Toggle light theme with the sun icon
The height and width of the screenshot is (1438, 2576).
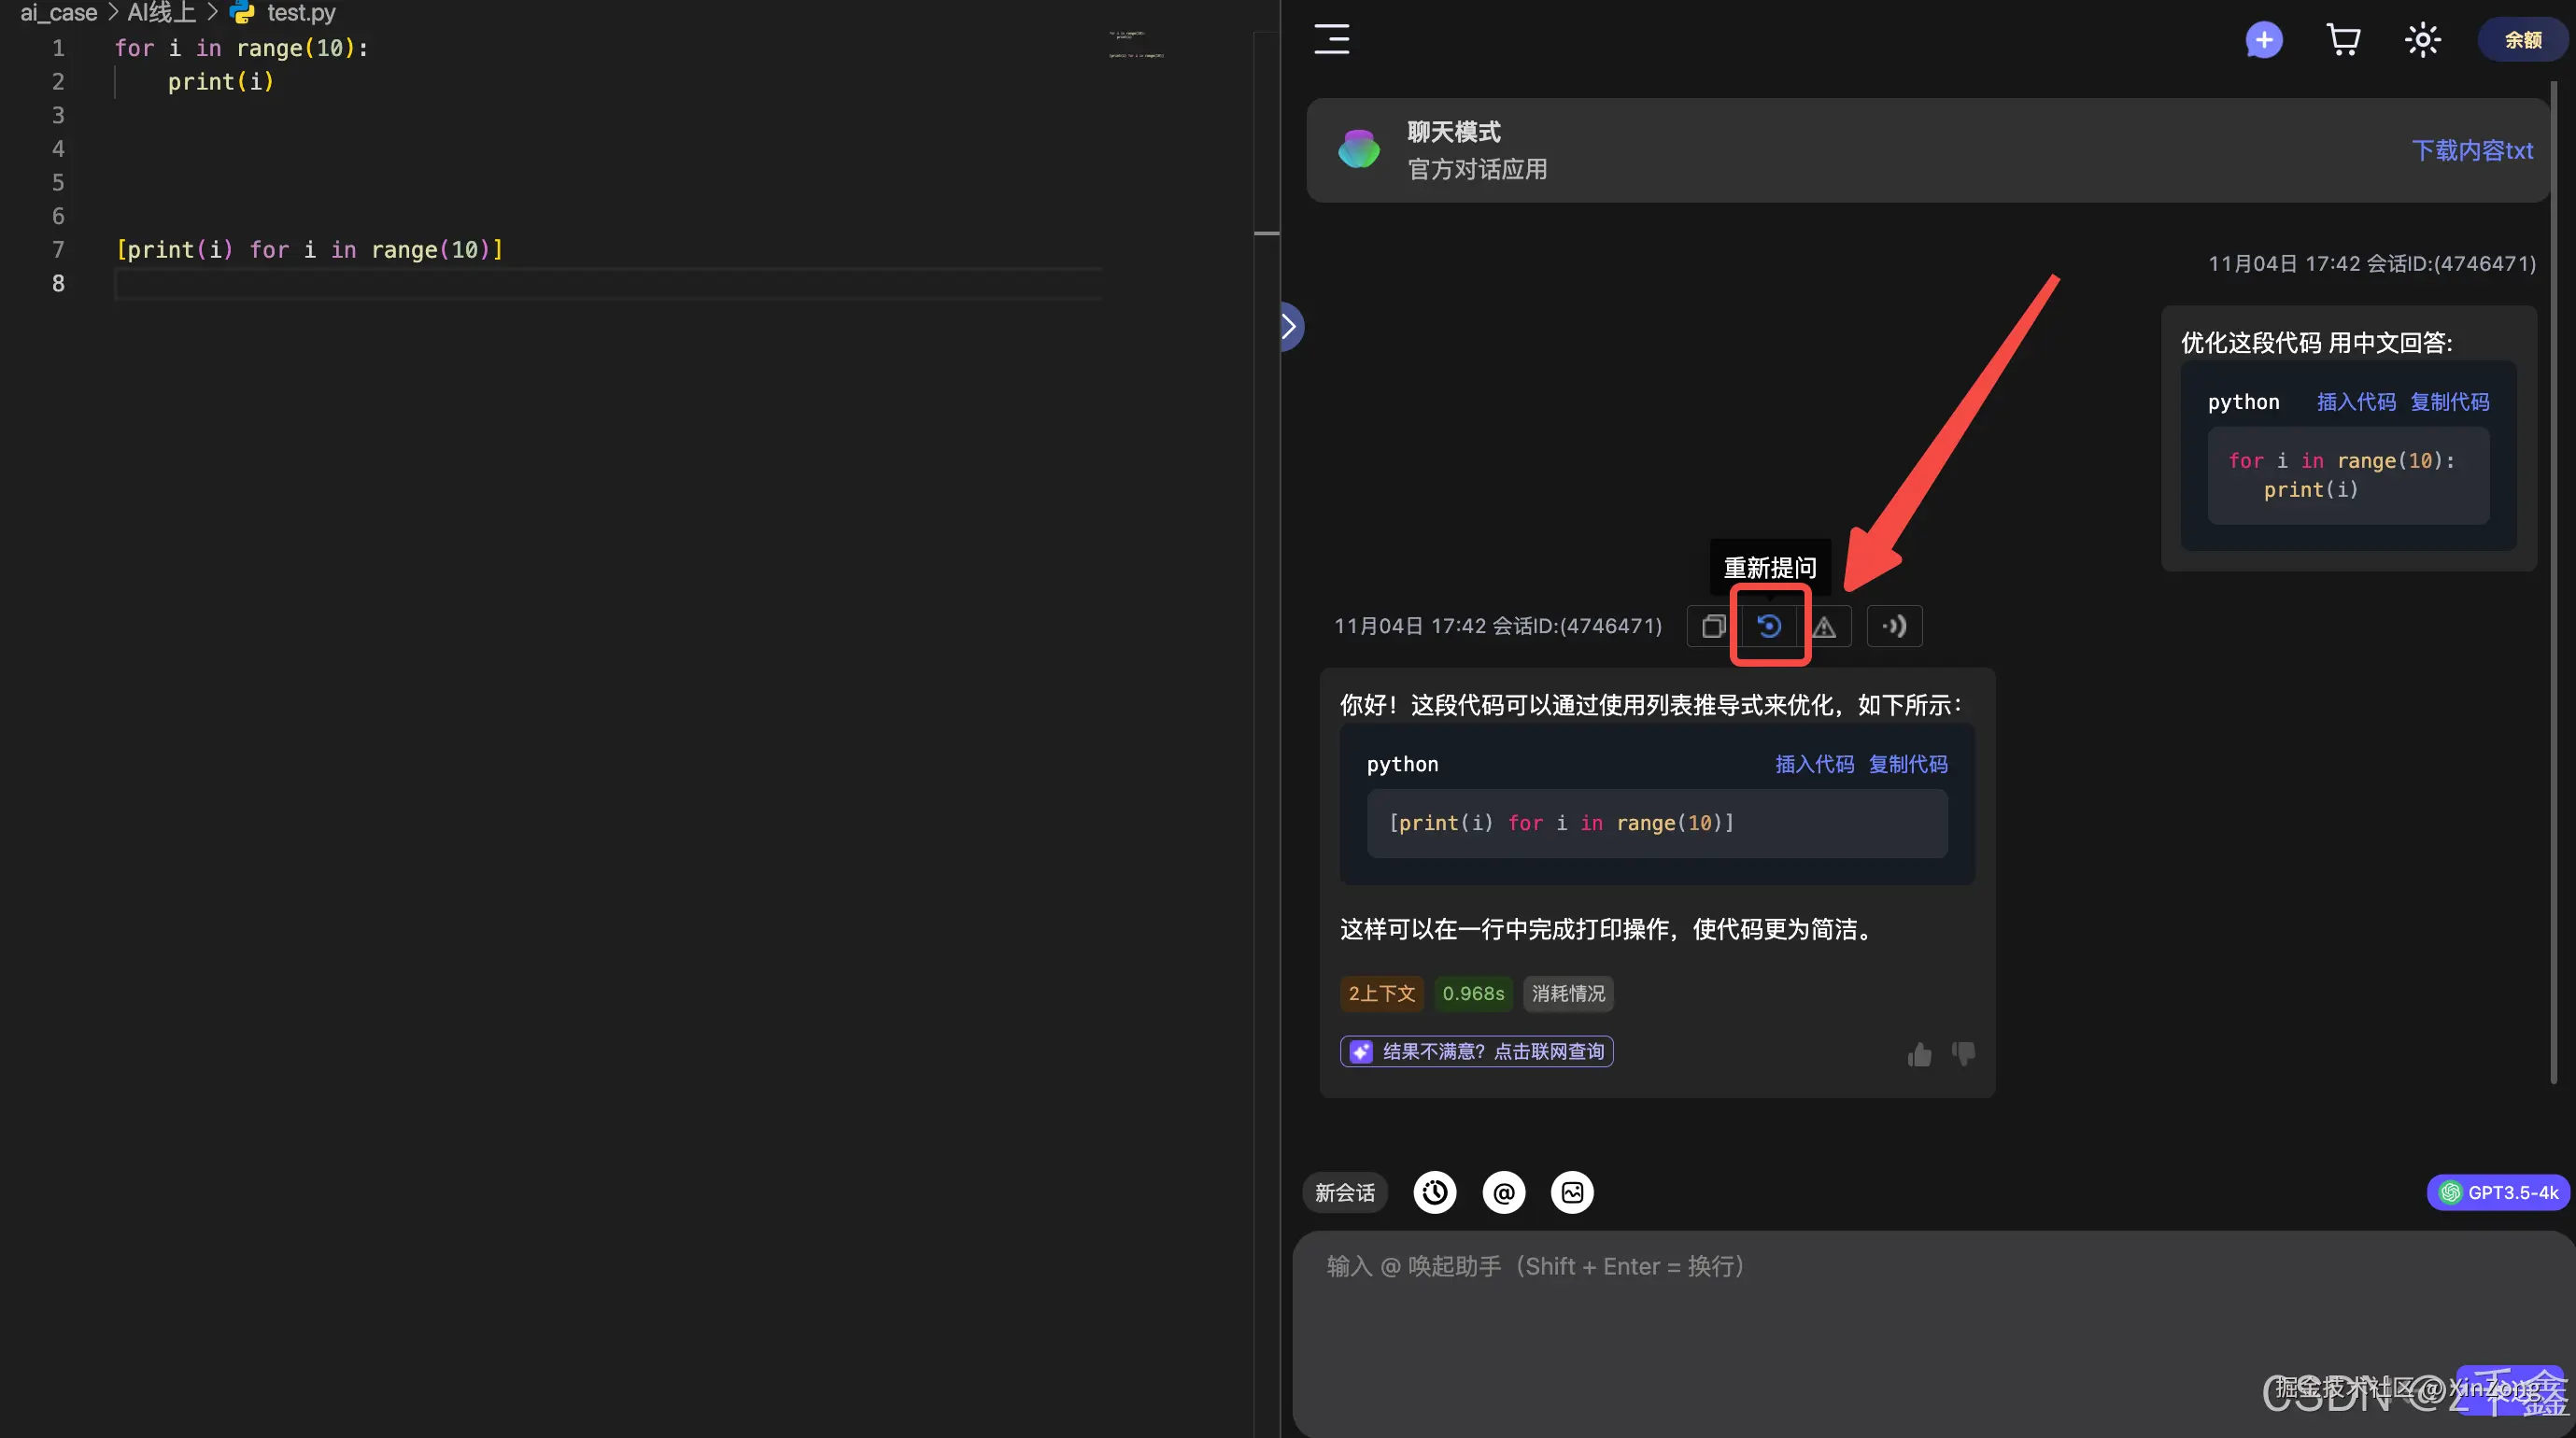(x=2422, y=40)
